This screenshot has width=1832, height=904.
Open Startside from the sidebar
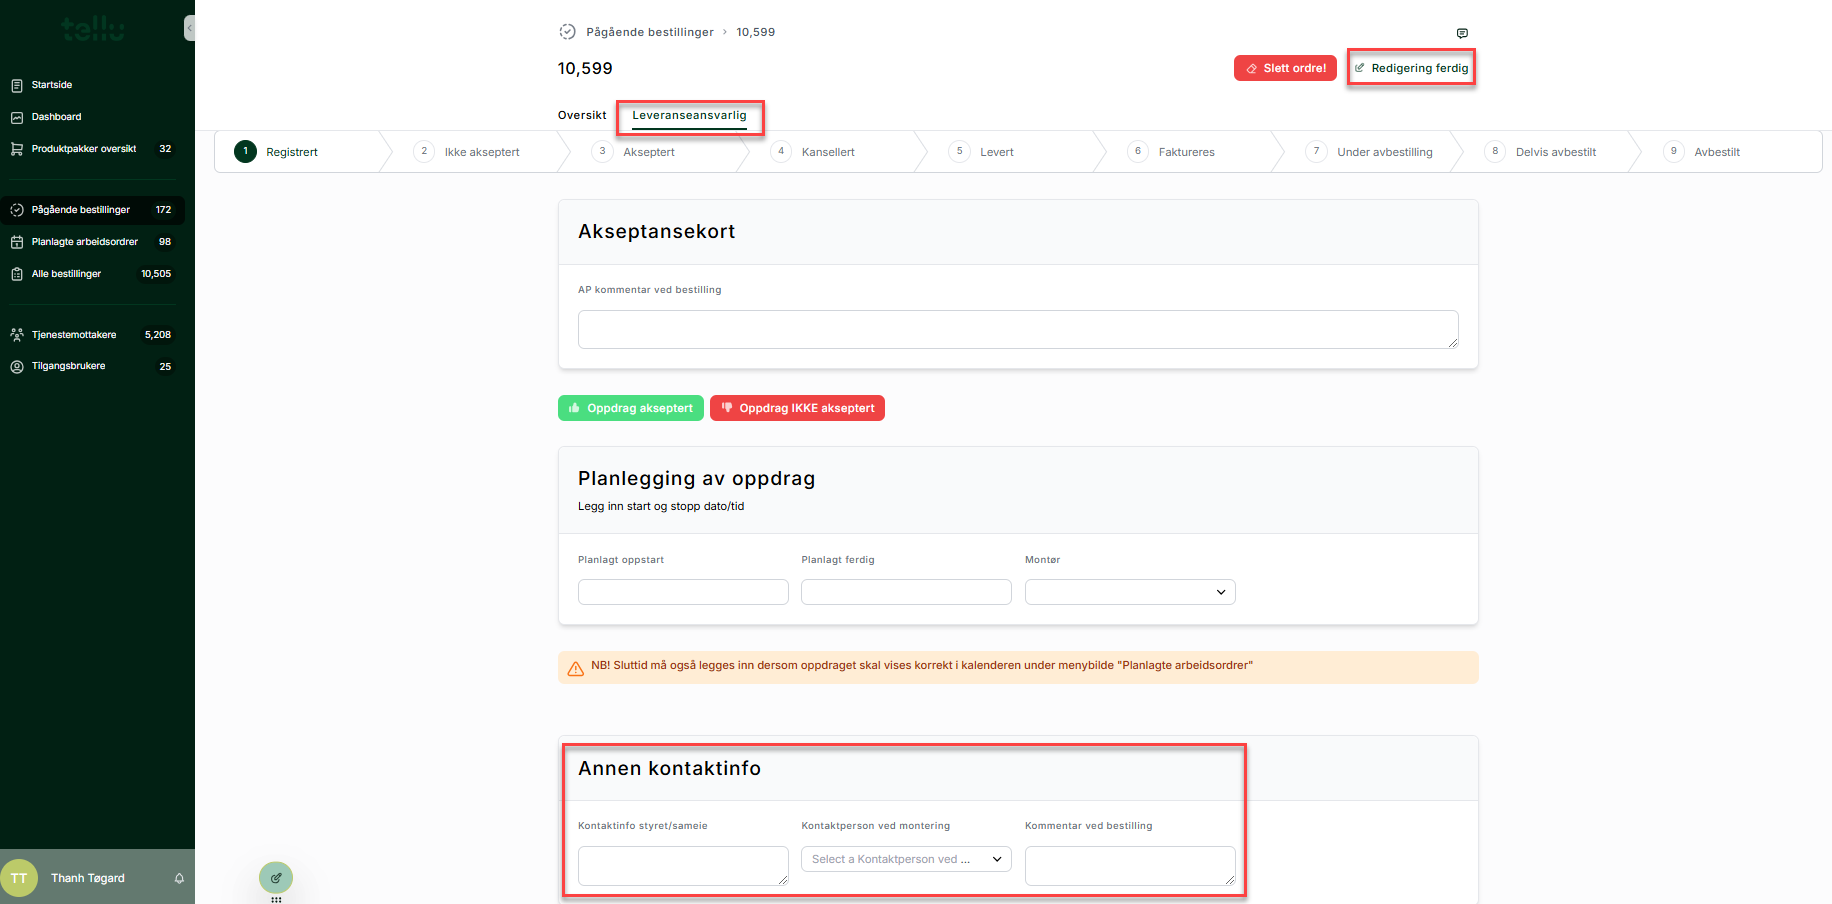point(52,85)
